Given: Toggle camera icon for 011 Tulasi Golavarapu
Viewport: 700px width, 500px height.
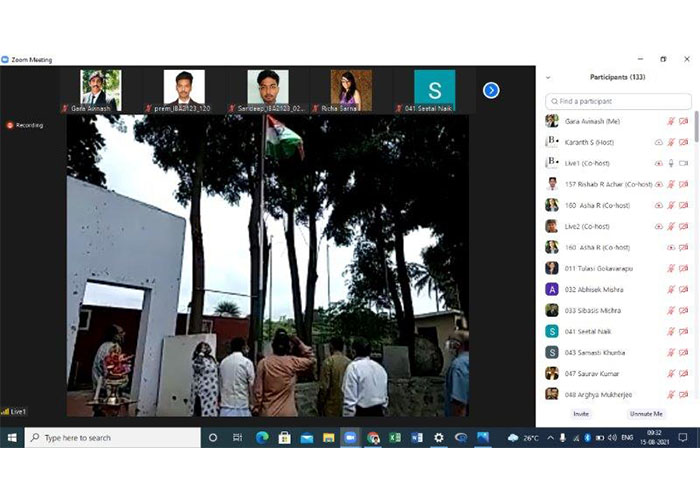Looking at the screenshot, I should coord(684,268).
